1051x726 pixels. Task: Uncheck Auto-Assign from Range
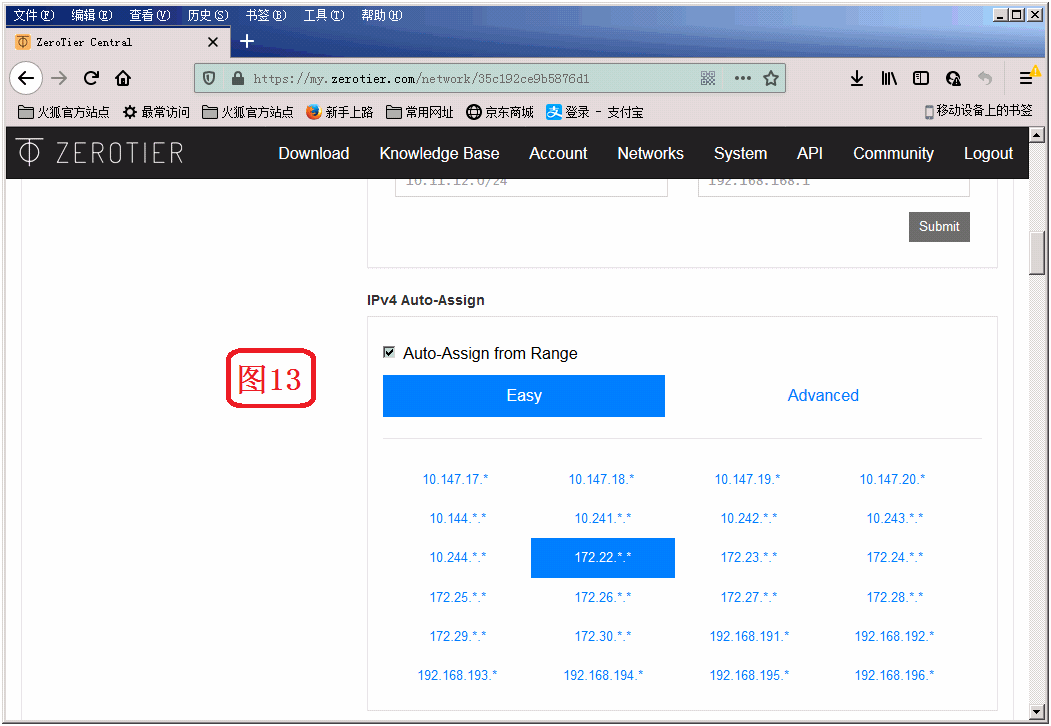pos(389,352)
